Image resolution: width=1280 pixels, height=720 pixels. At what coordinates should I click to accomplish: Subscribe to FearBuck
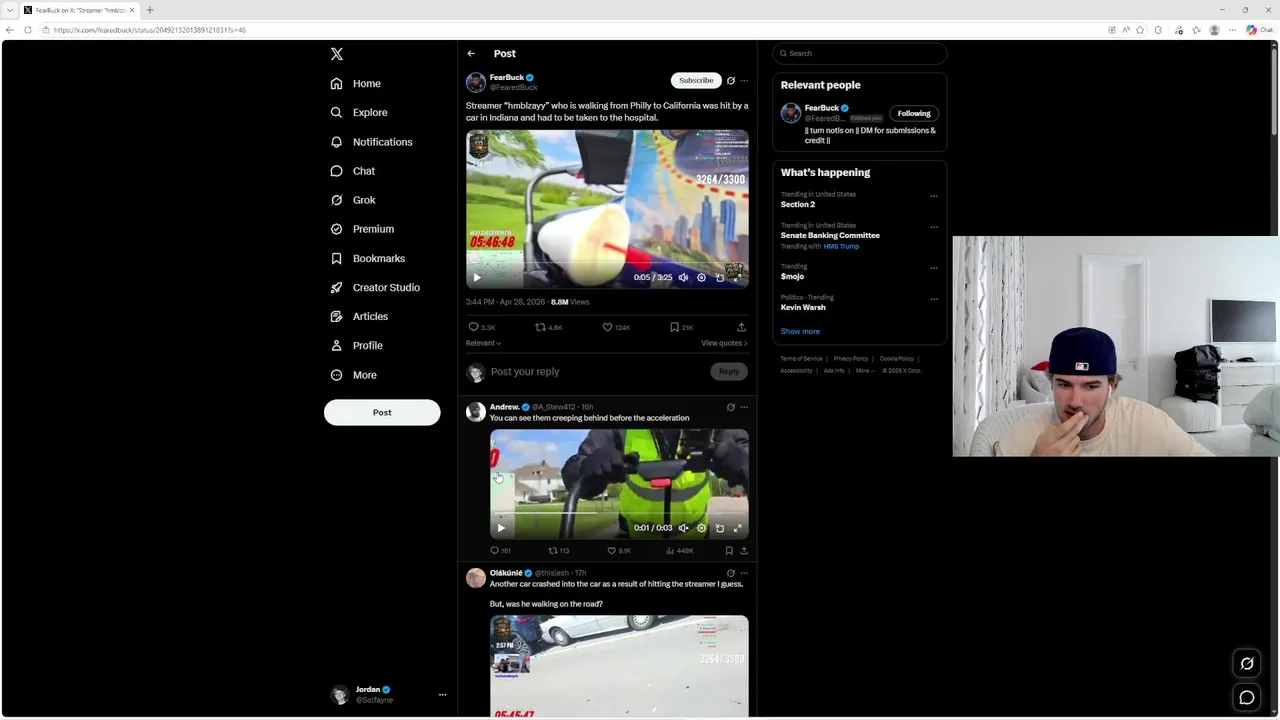coord(696,80)
